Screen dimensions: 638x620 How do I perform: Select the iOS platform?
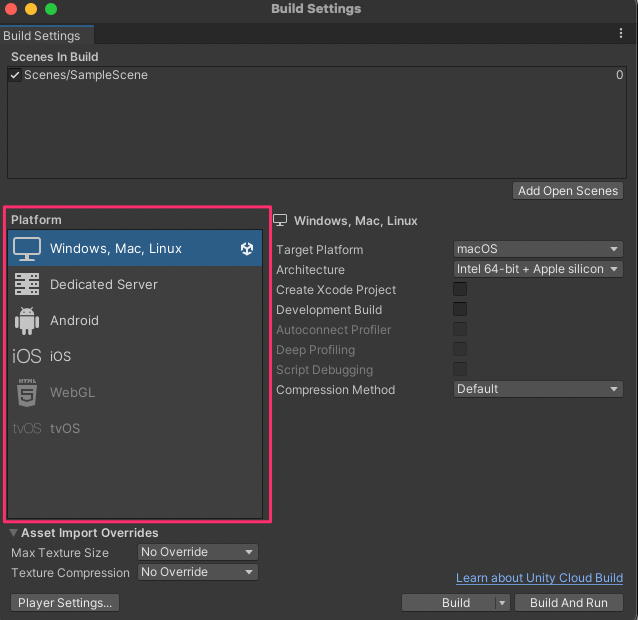135,356
